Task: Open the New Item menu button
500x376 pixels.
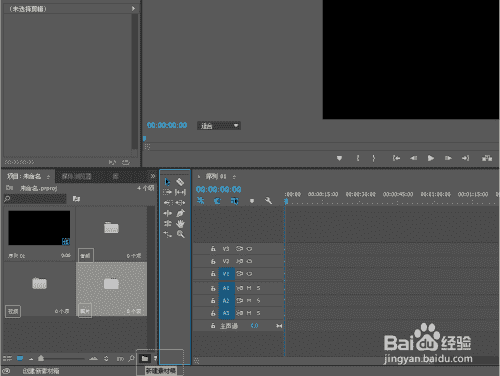Action: coord(155,359)
